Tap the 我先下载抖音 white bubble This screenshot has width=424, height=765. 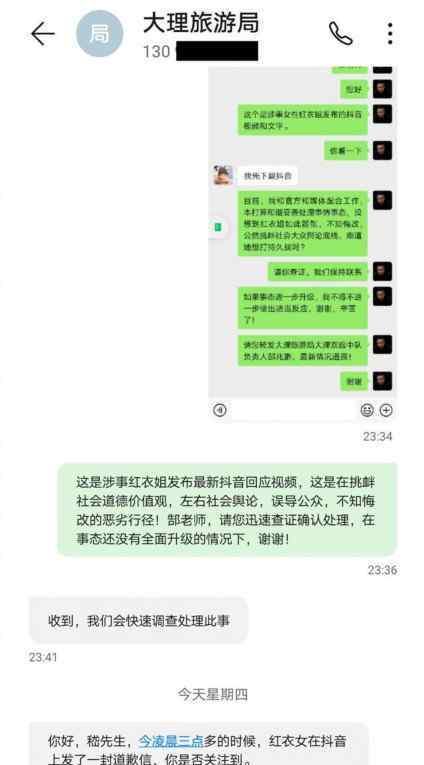267,176
